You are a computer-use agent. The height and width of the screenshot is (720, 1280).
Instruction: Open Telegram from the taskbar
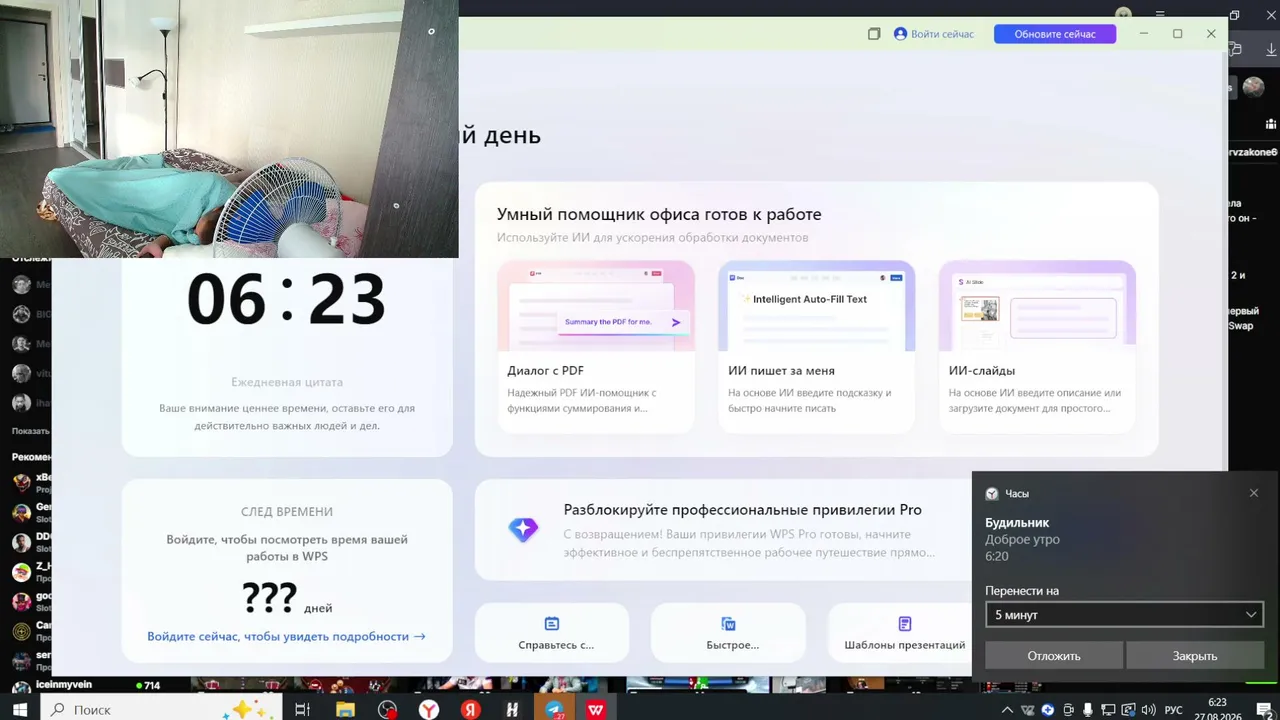click(554, 709)
